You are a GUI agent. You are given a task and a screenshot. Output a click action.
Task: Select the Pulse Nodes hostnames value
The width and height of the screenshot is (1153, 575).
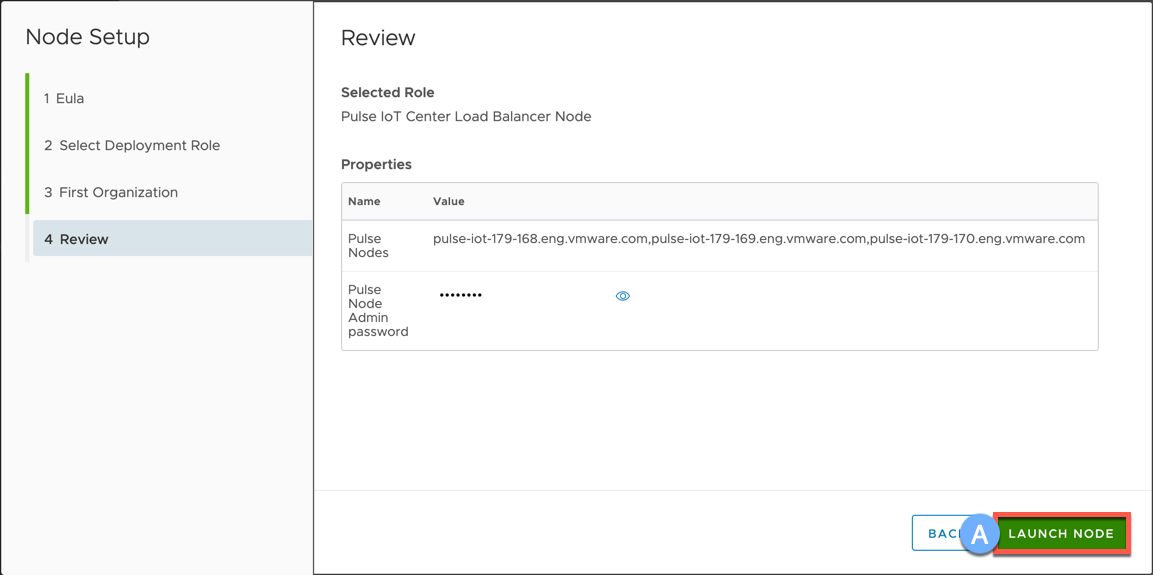(x=759, y=239)
